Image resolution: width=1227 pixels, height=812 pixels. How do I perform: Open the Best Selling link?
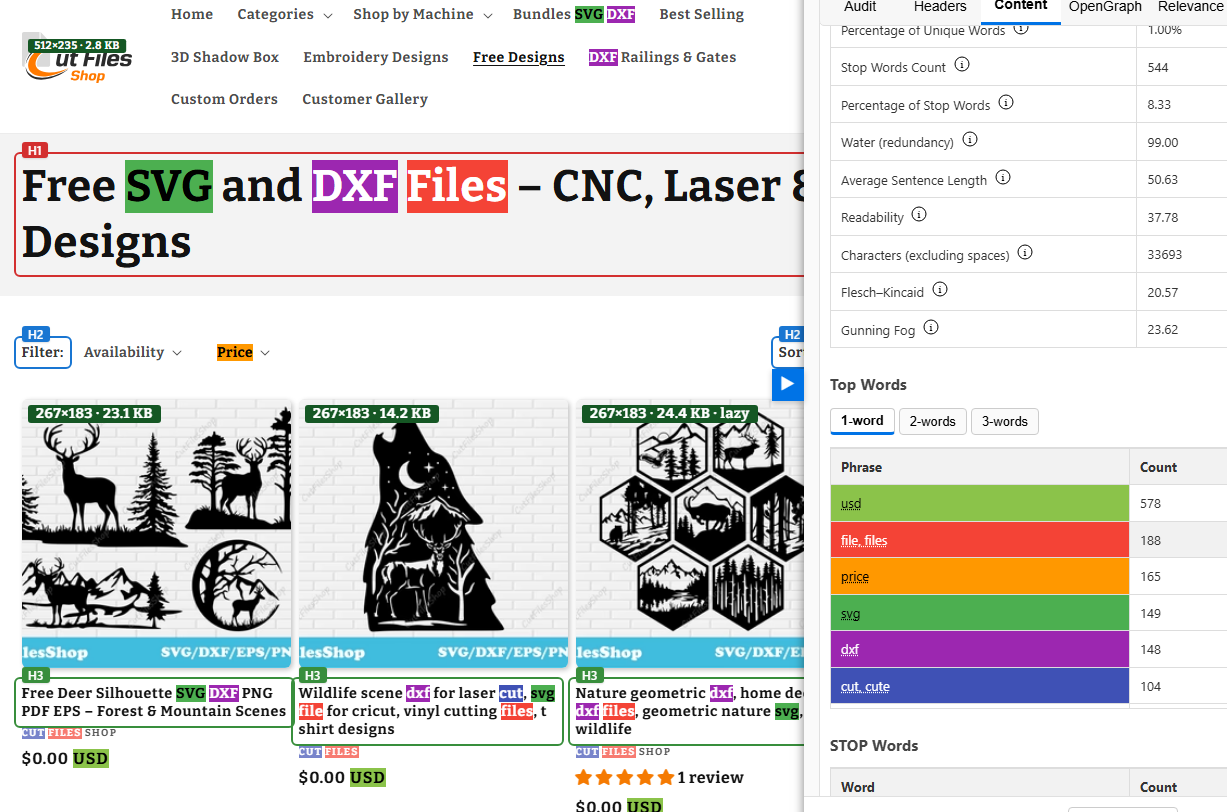pyautogui.click(x=702, y=14)
